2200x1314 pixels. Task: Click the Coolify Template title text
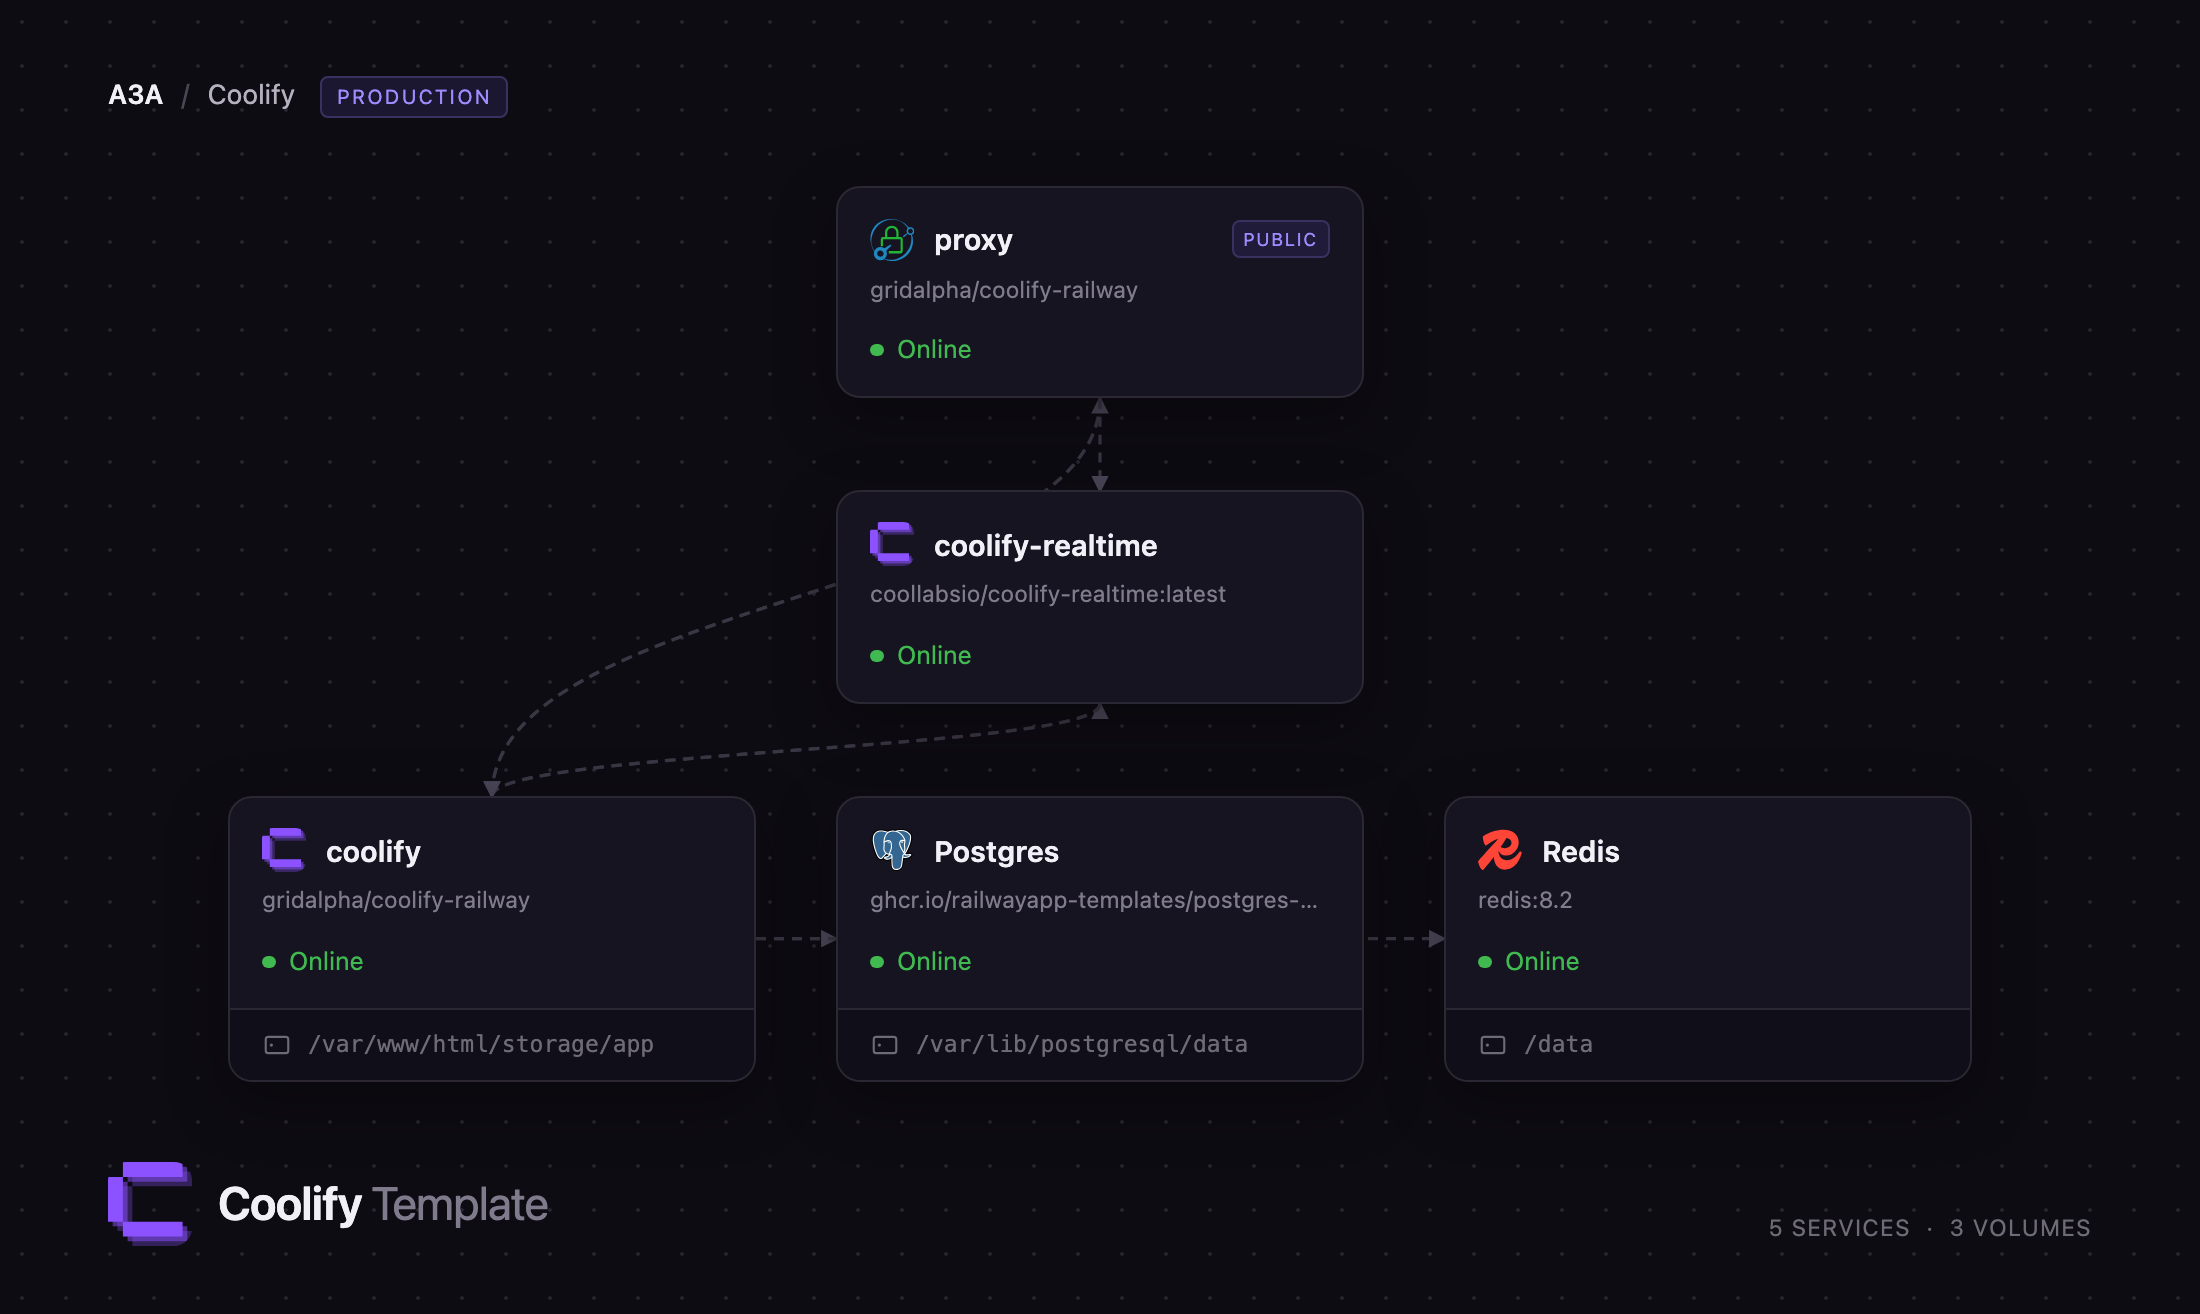[x=383, y=1205]
